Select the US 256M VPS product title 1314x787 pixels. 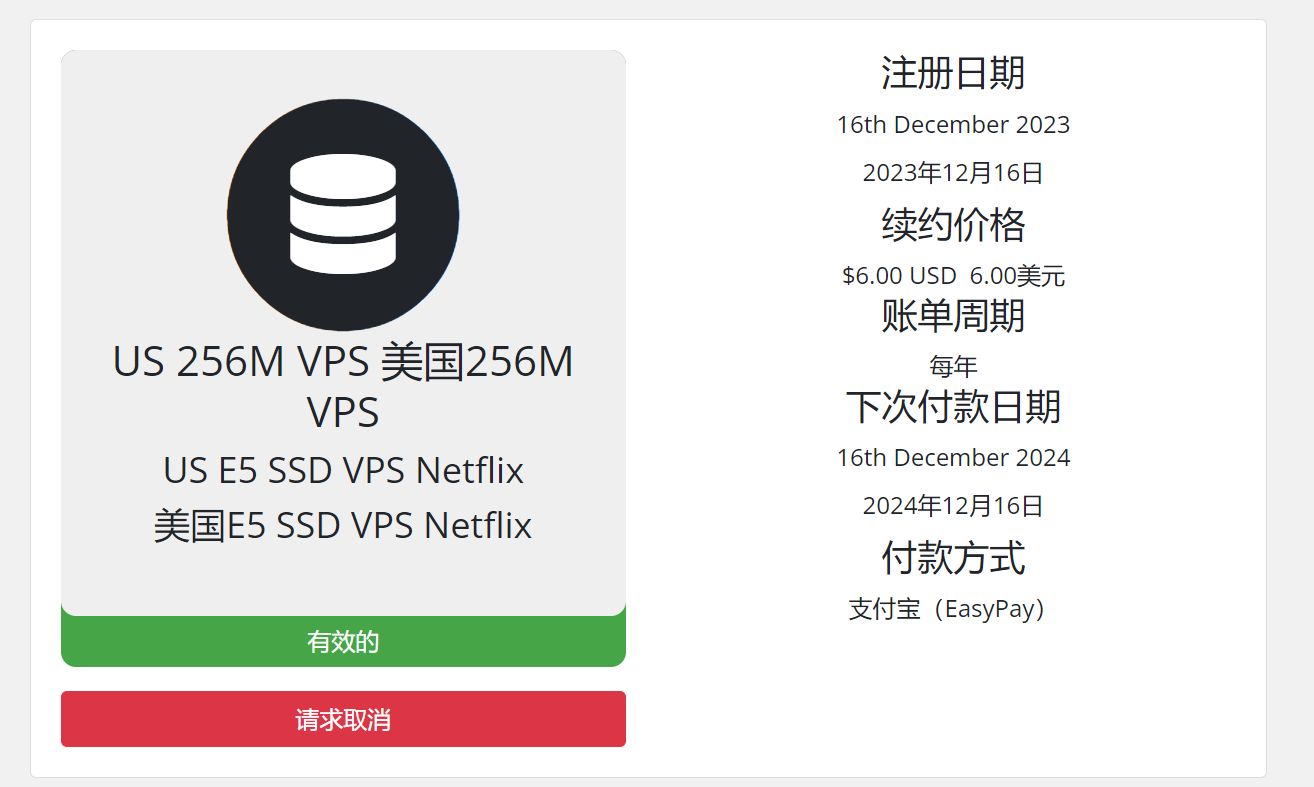[x=343, y=387]
